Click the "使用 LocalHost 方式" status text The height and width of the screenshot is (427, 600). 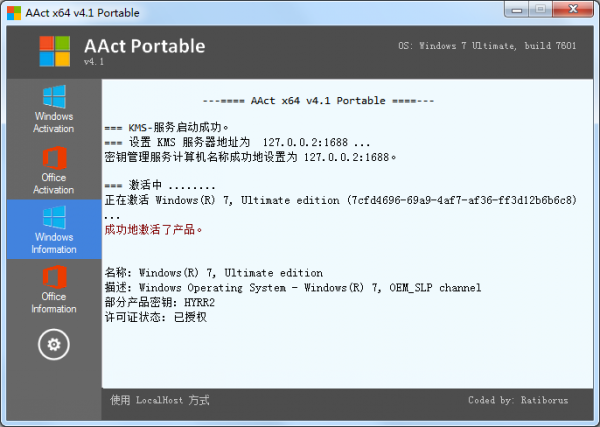pyautogui.click(x=160, y=400)
